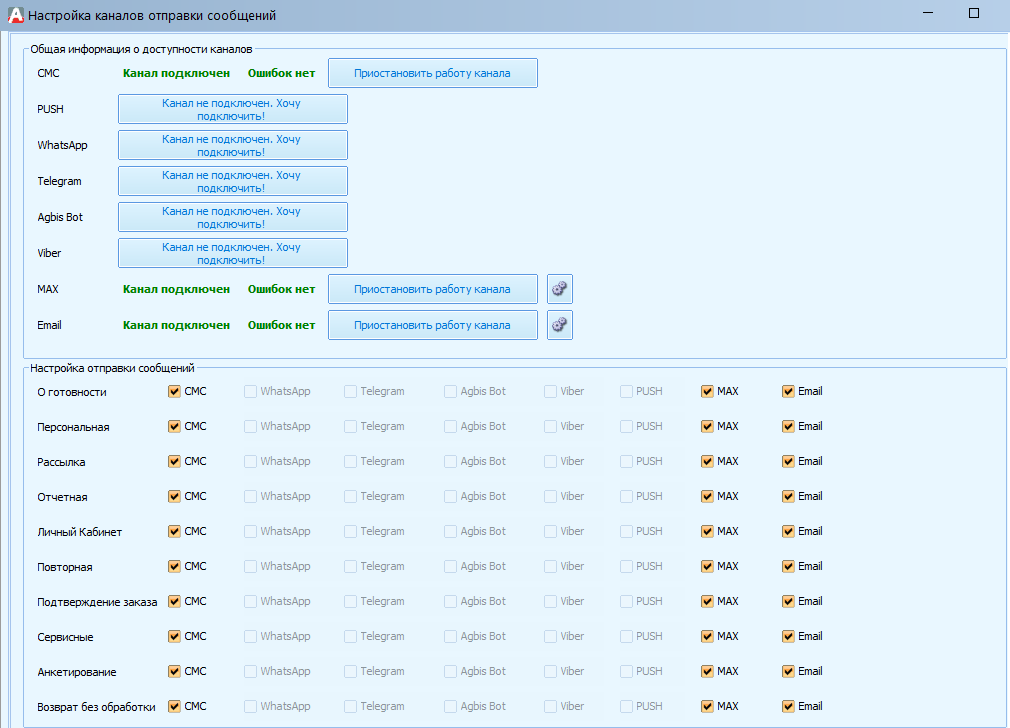Disable MAX for Возврат без обработки
1010x728 pixels.
pos(707,707)
